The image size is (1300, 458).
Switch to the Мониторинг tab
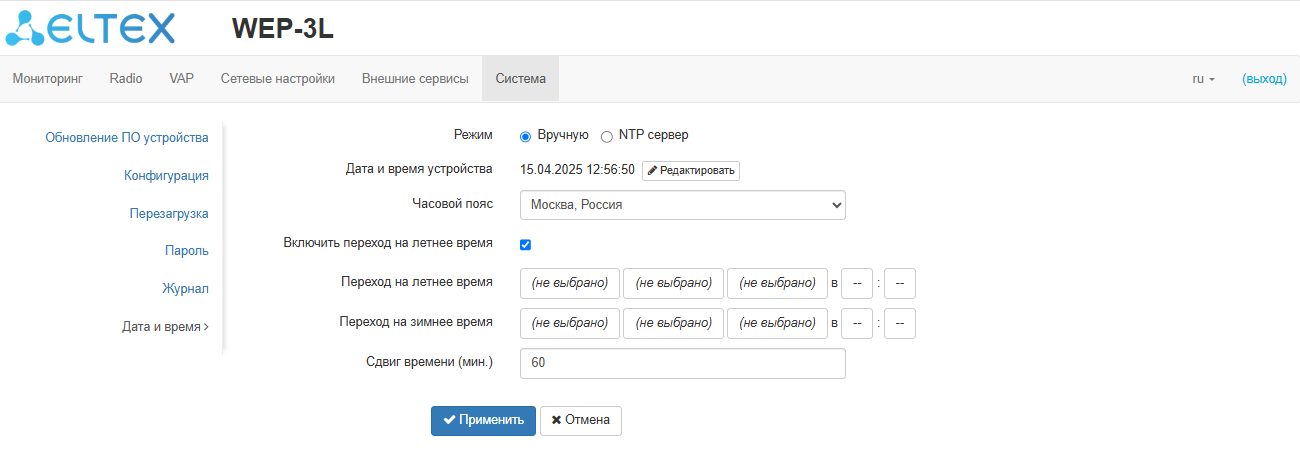(x=47, y=79)
